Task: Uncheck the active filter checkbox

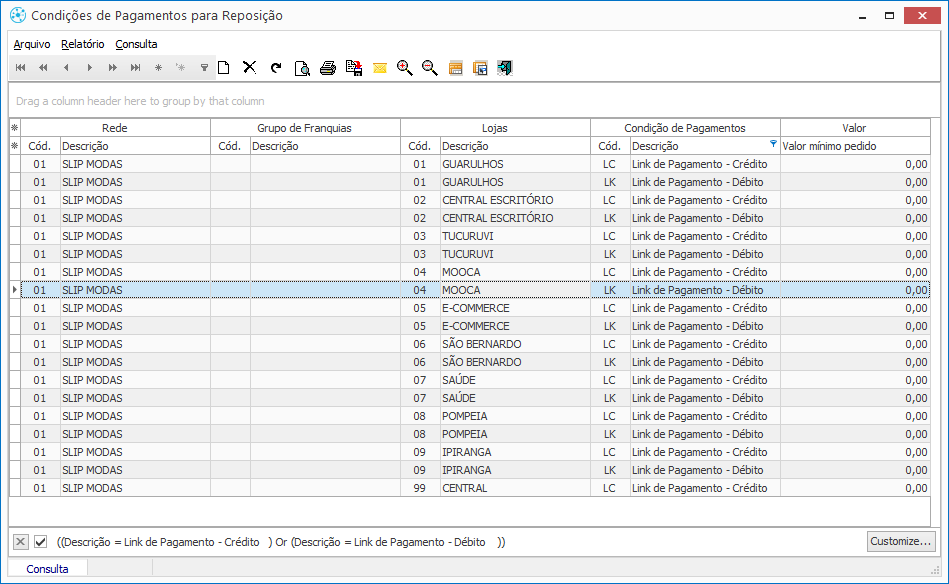Action: pos(41,542)
